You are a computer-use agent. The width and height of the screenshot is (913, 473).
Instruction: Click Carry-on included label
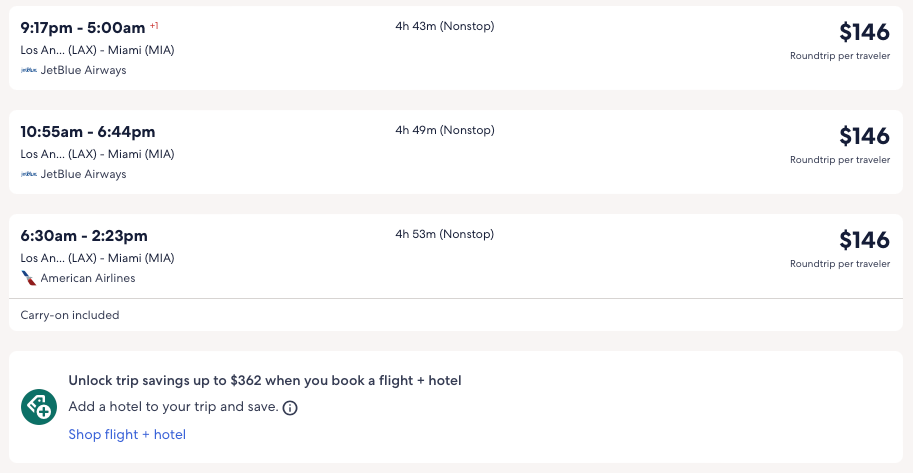(70, 315)
